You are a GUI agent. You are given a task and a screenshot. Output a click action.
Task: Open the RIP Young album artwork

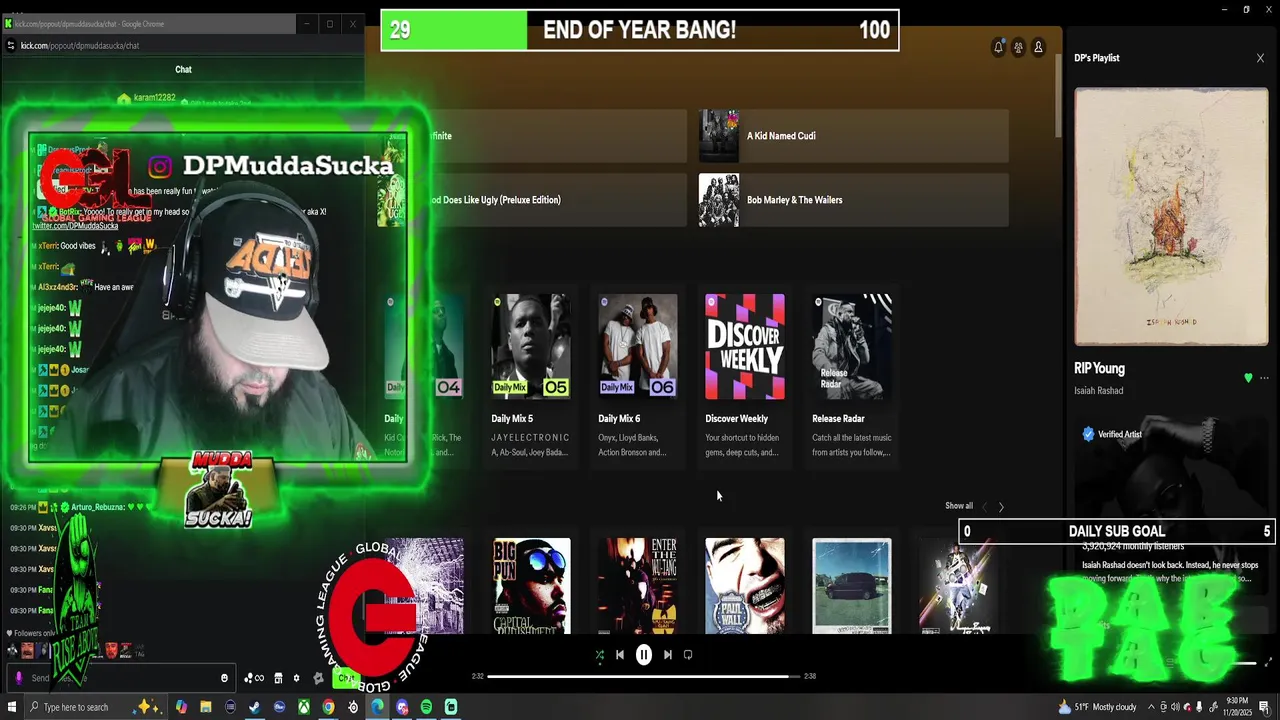click(1171, 217)
